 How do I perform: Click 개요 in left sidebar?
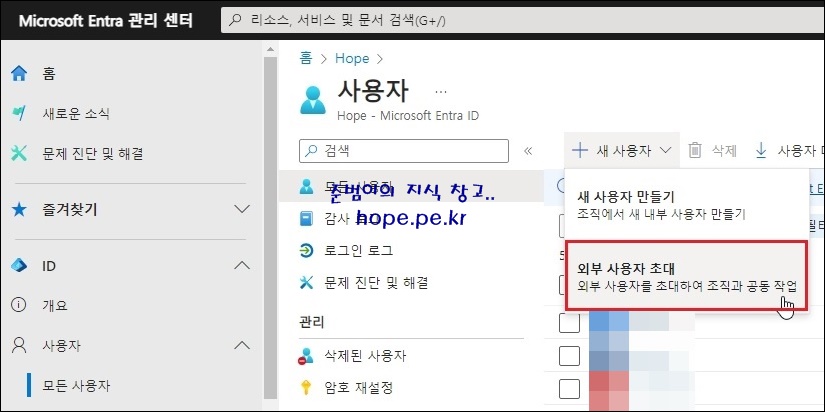coord(55,305)
